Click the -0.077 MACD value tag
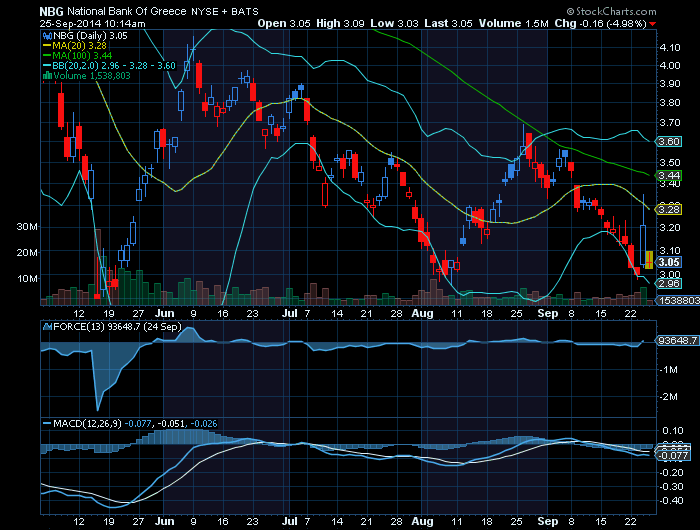The height and width of the screenshot is (530, 700). (x=673, y=455)
